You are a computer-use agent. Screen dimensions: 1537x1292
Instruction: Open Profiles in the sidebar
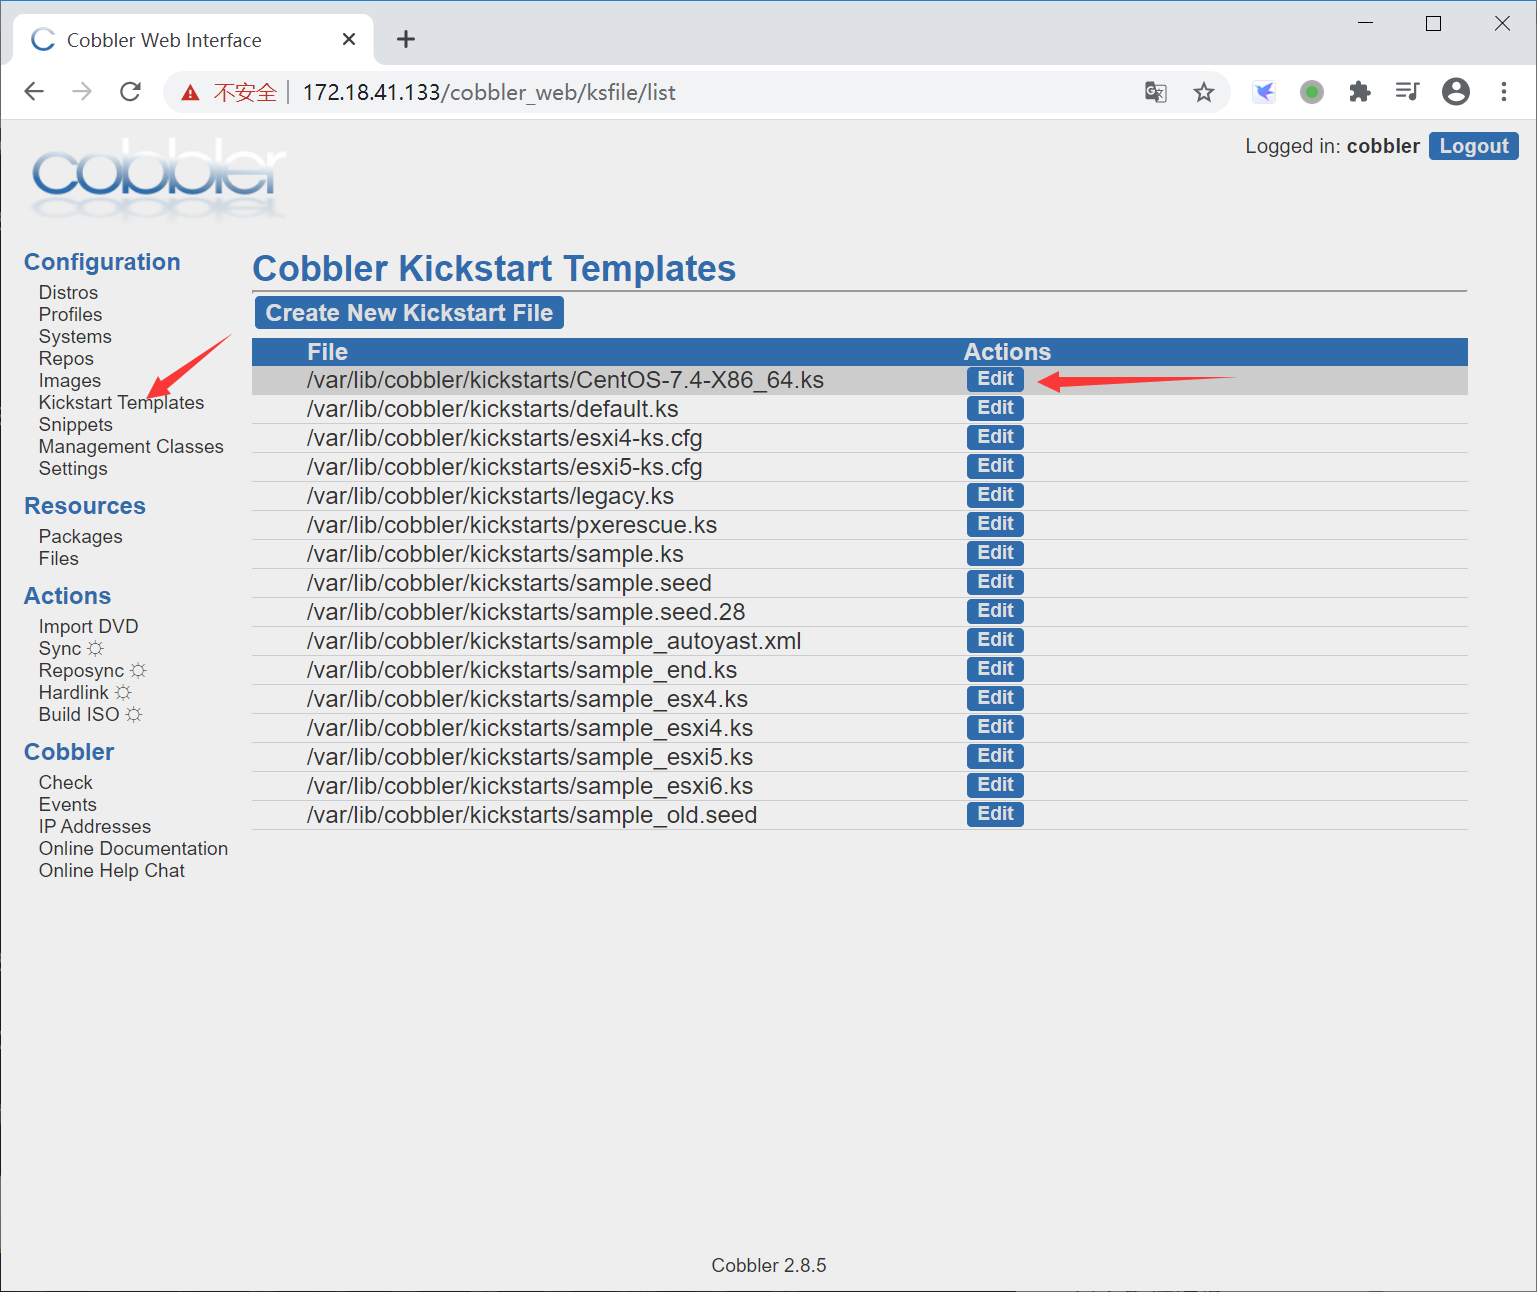coord(70,314)
